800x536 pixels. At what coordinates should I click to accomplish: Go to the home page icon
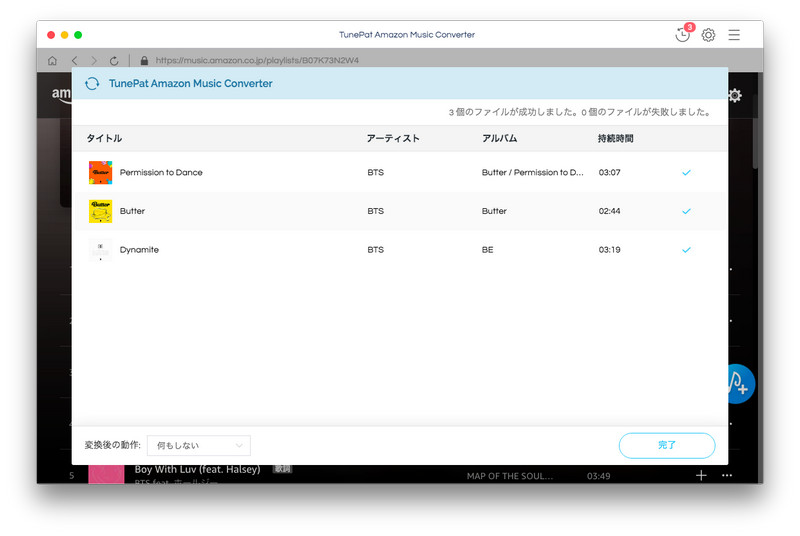(52, 61)
